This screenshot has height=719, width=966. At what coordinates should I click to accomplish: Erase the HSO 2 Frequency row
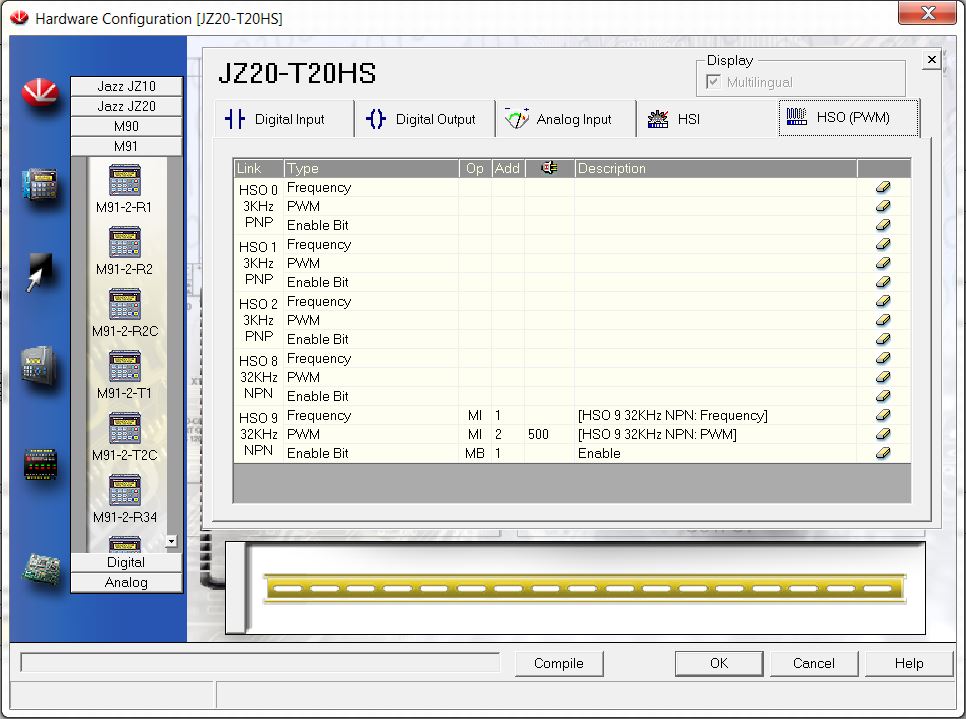(x=883, y=301)
